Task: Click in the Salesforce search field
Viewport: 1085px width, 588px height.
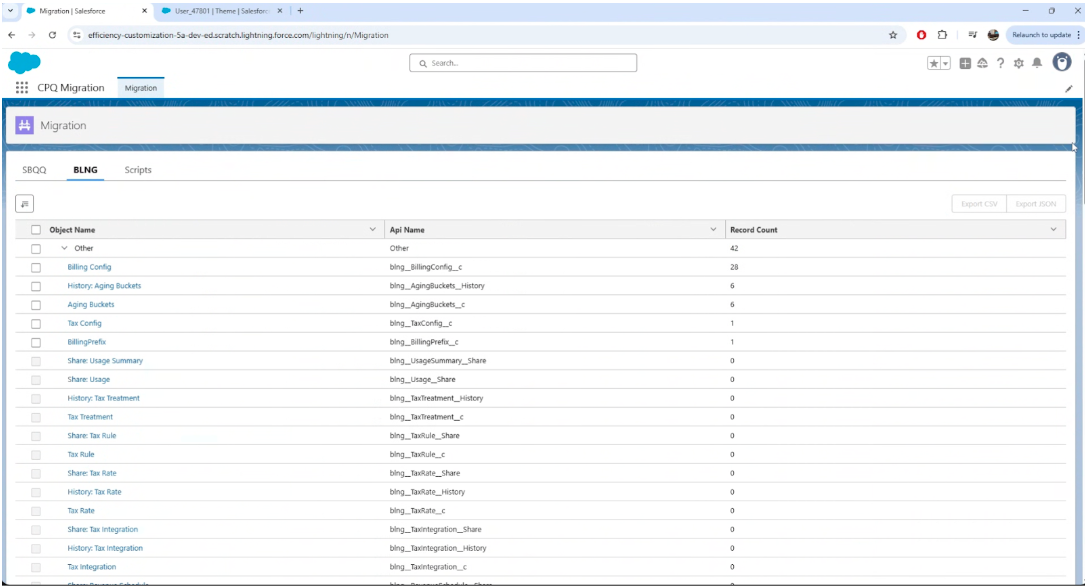Action: click(523, 63)
